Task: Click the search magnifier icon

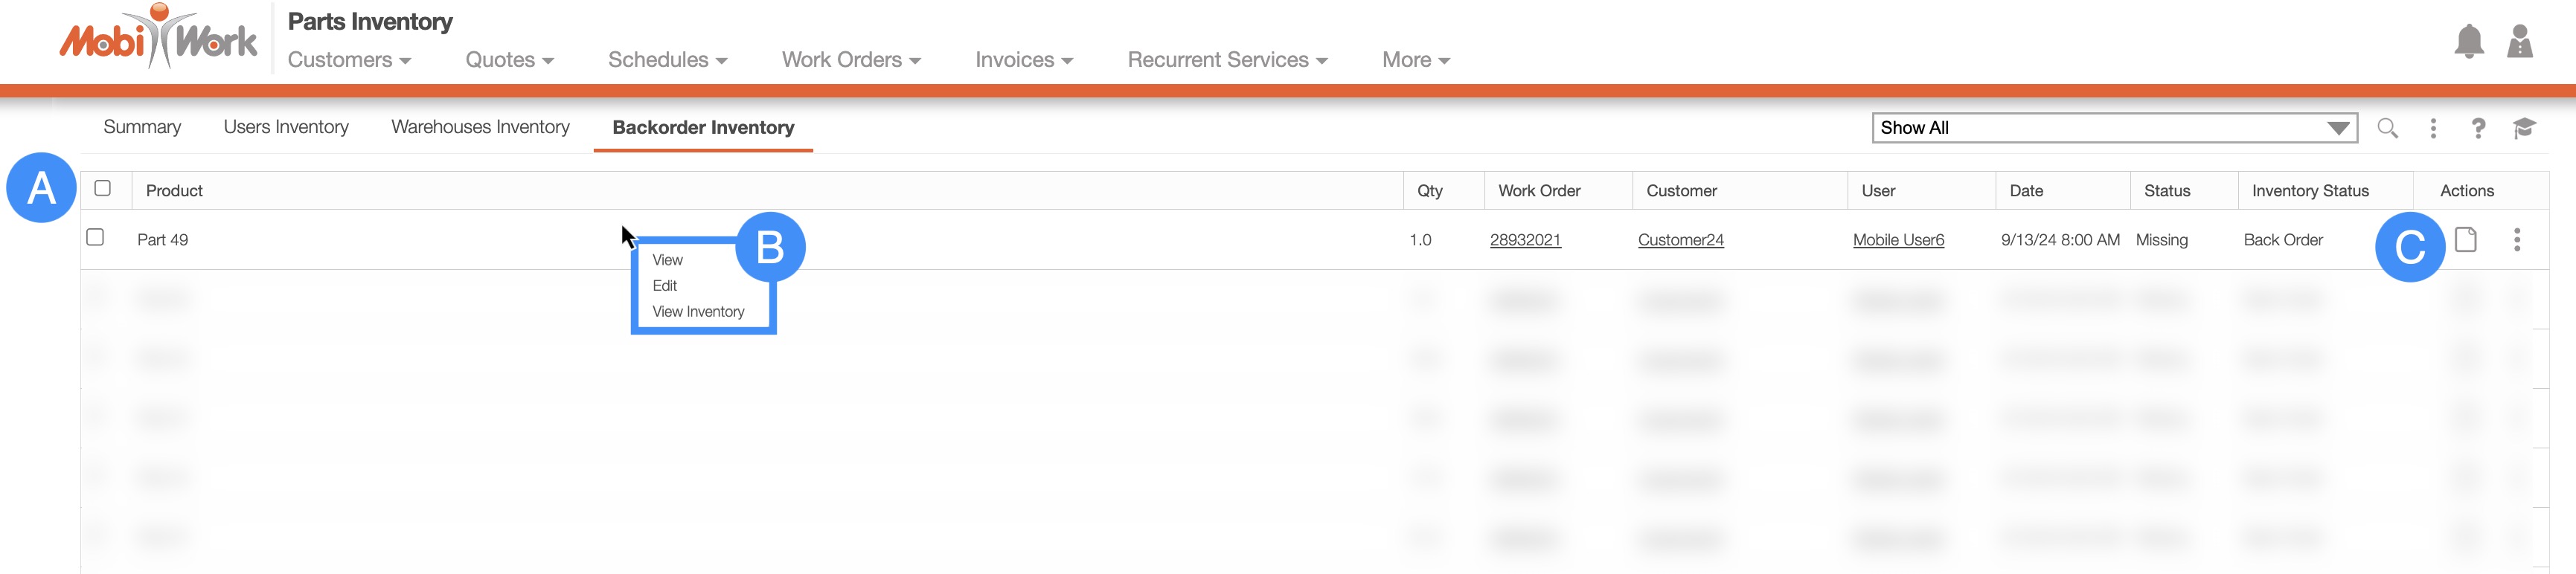Action: 2387,128
